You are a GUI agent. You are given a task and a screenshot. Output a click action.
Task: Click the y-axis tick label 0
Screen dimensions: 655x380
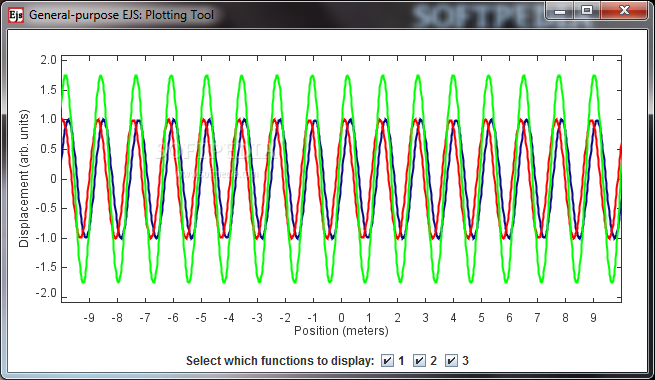point(53,179)
